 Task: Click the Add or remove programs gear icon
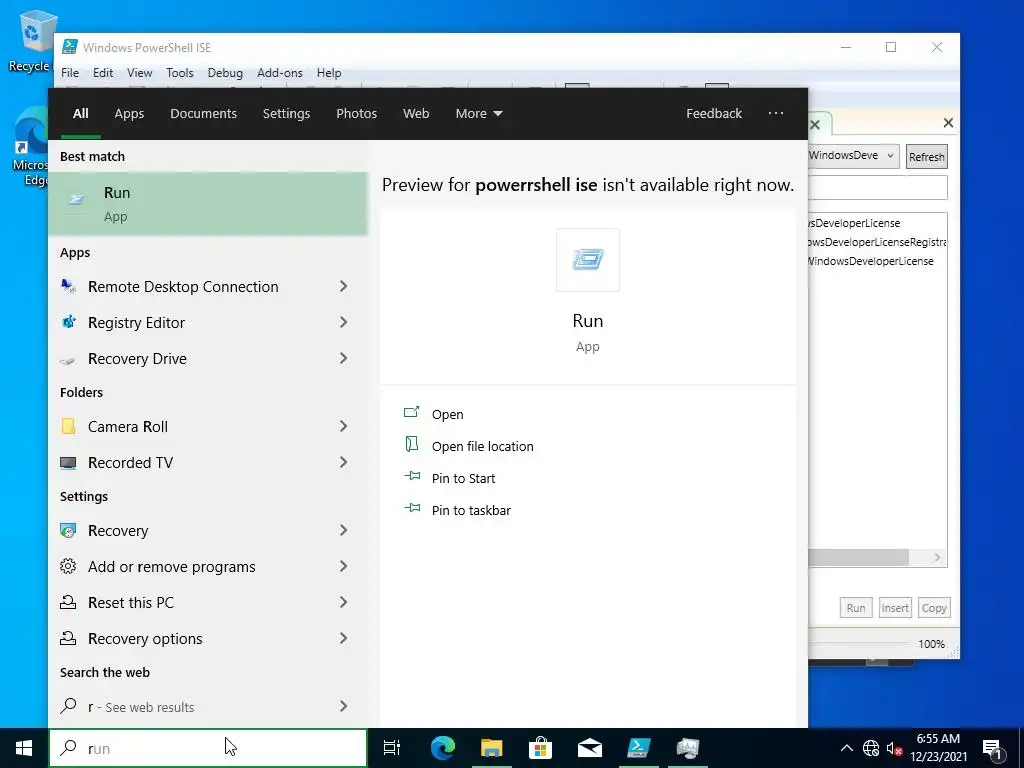click(x=68, y=566)
